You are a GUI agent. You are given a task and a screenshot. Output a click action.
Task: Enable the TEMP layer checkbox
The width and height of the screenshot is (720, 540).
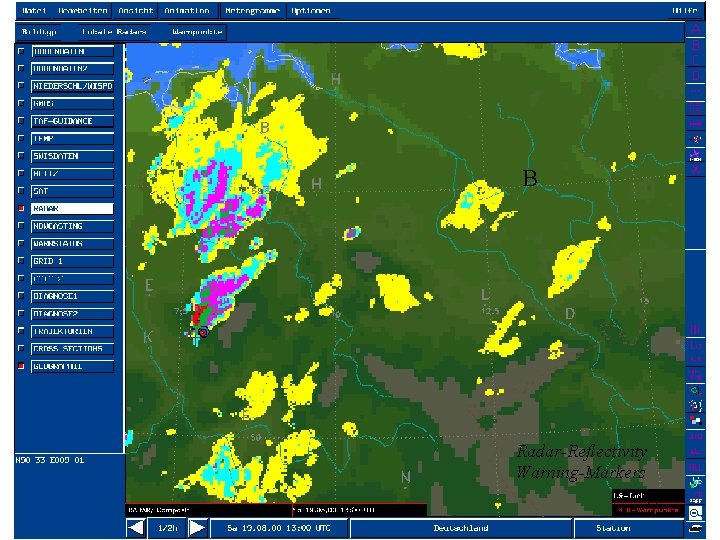(x=21, y=138)
